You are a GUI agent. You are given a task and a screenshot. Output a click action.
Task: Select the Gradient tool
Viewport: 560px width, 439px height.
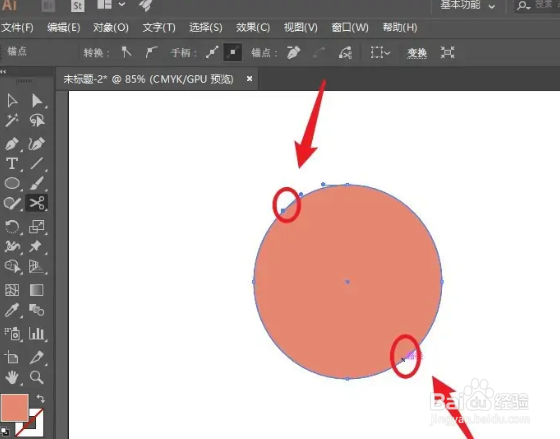click(37, 290)
